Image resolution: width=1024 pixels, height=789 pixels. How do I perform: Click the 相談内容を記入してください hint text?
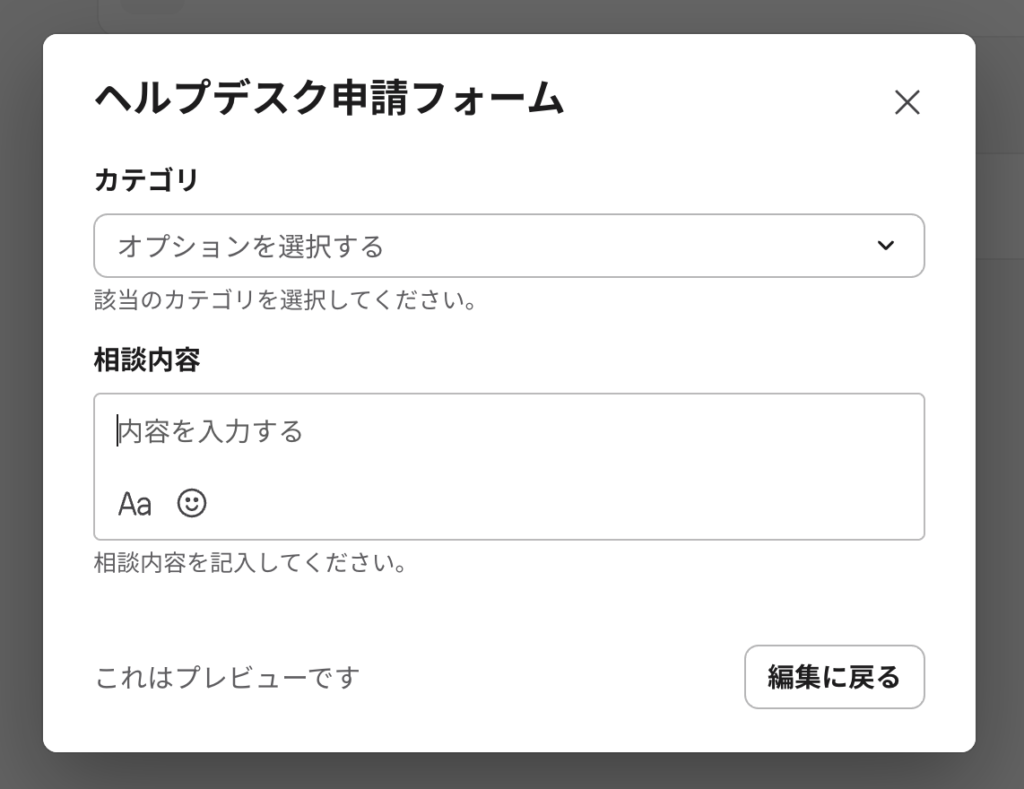(x=250, y=564)
